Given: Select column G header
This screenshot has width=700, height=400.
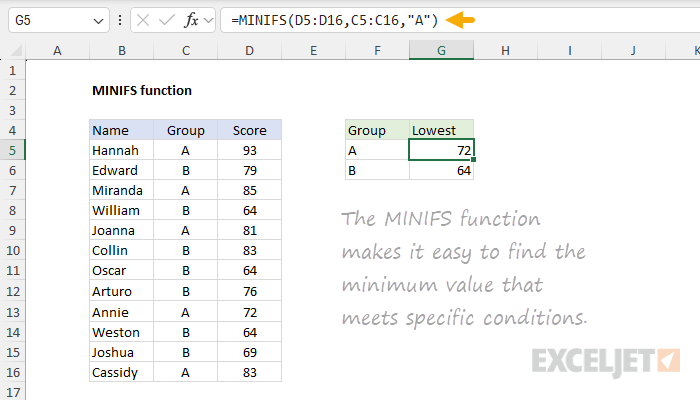Looking at the screenshot, I should (x=442, y=50).
